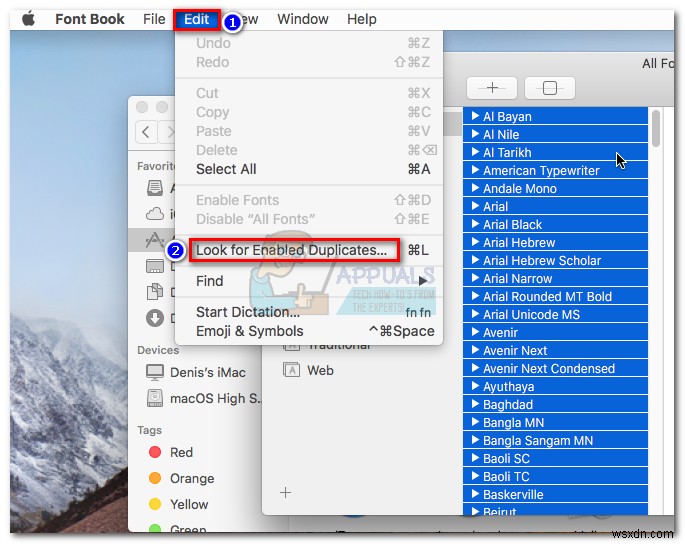Open the Help menu
This screenshot has height=544, width=685.
click(x=362, y=19)
